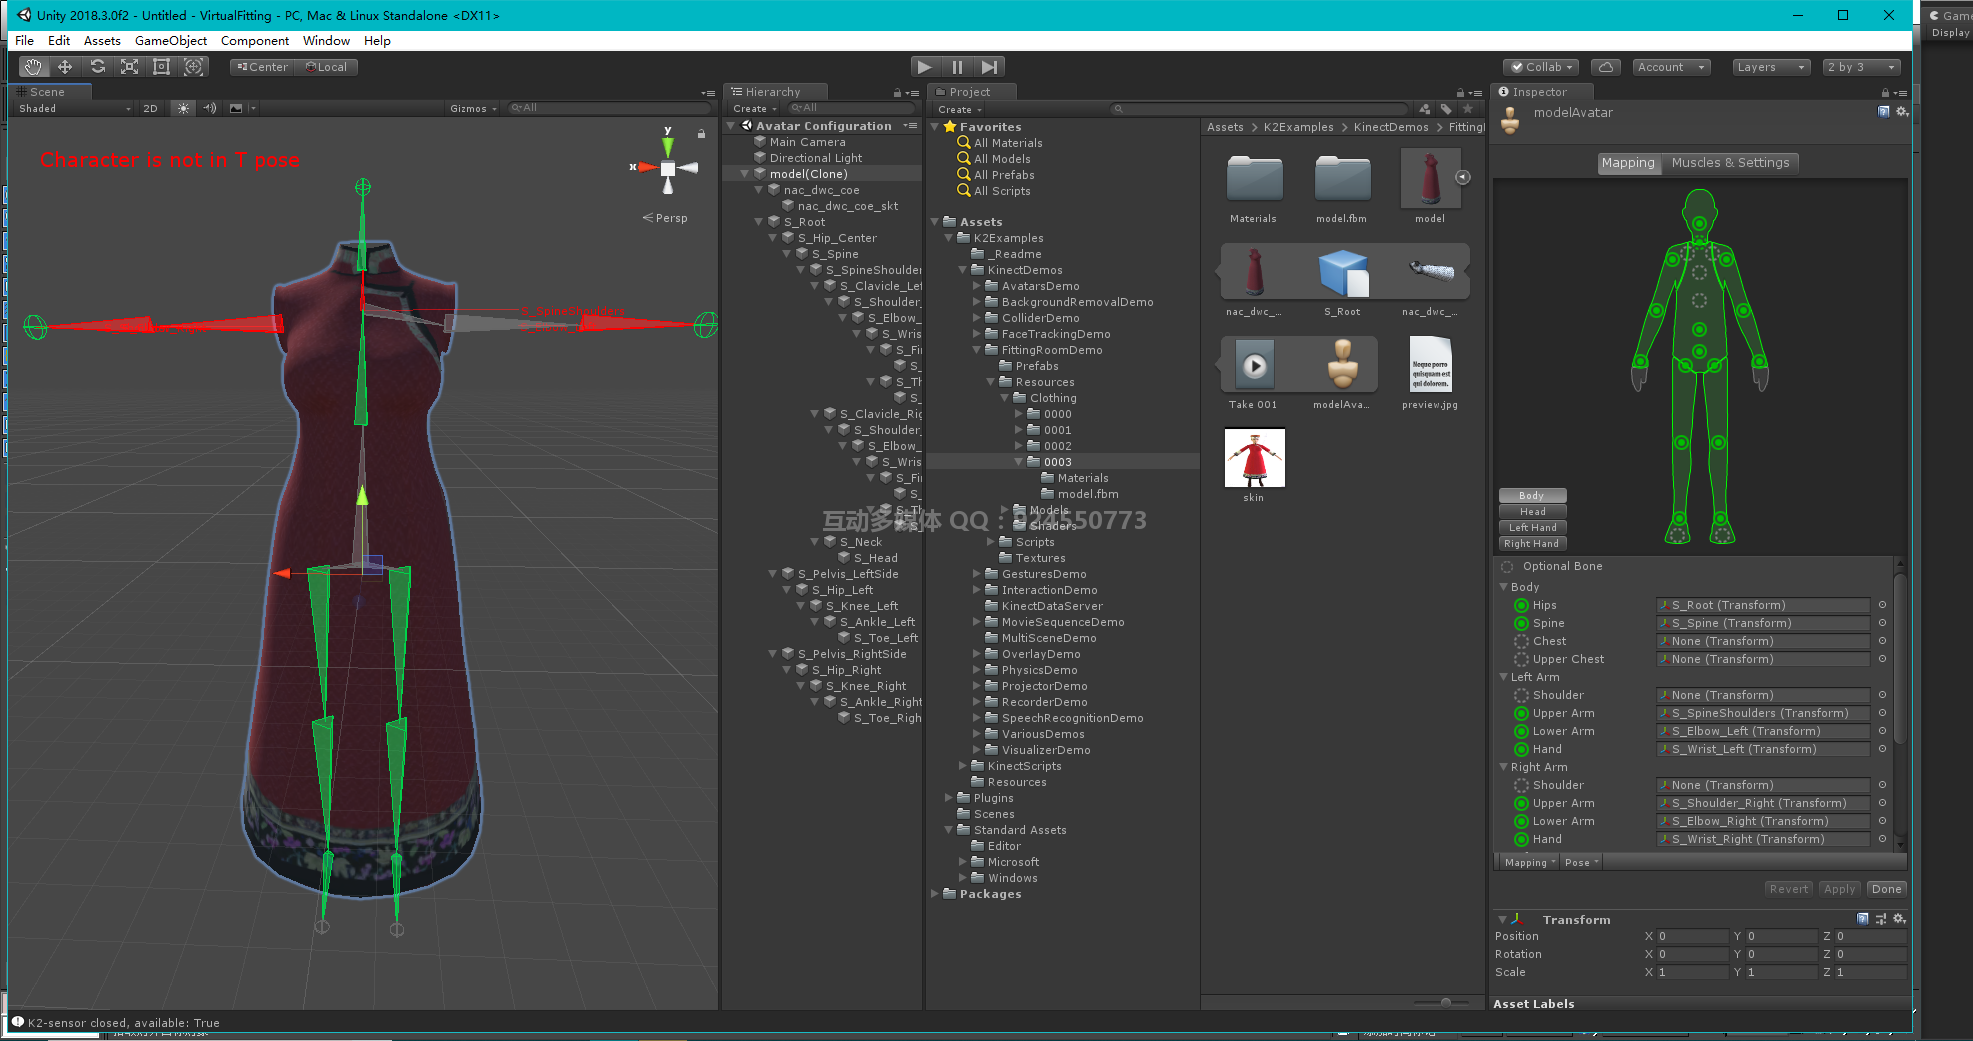Open the cloud services icon
This screenshot has width=1973, height=1041.
click(1605, 67)
